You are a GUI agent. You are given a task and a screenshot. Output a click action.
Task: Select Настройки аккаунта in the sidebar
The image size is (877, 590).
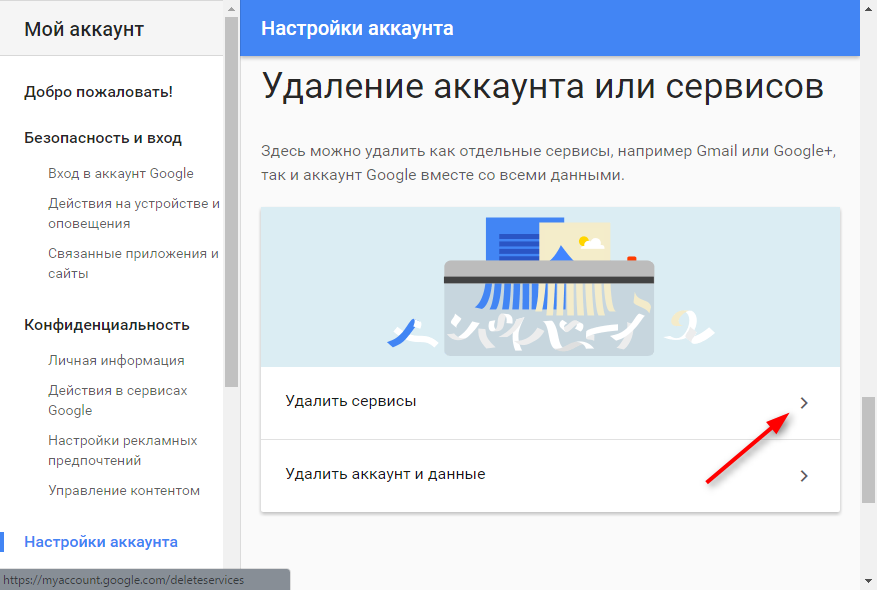[x=101, y=542]
